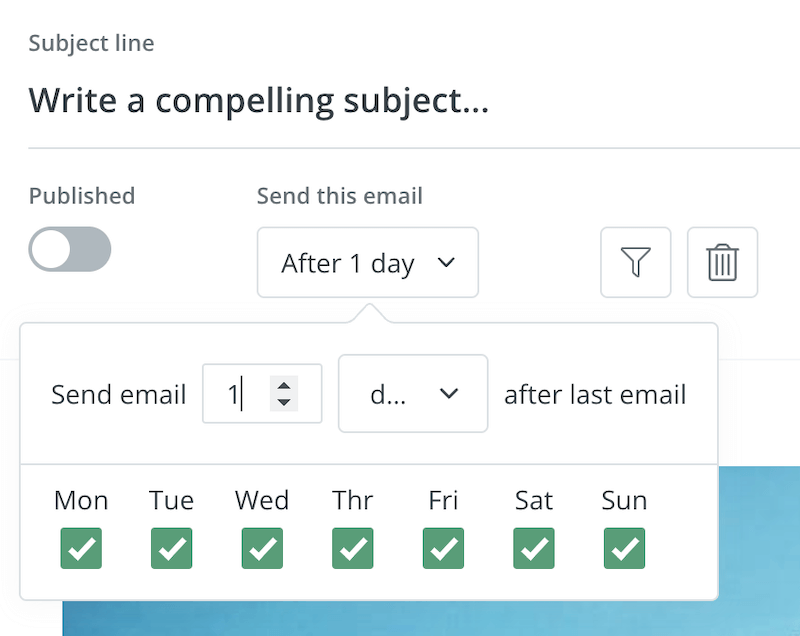Uncheck the Sun checkbox
The width and height of the screenshot is (800, 636).
pos(624,548)
